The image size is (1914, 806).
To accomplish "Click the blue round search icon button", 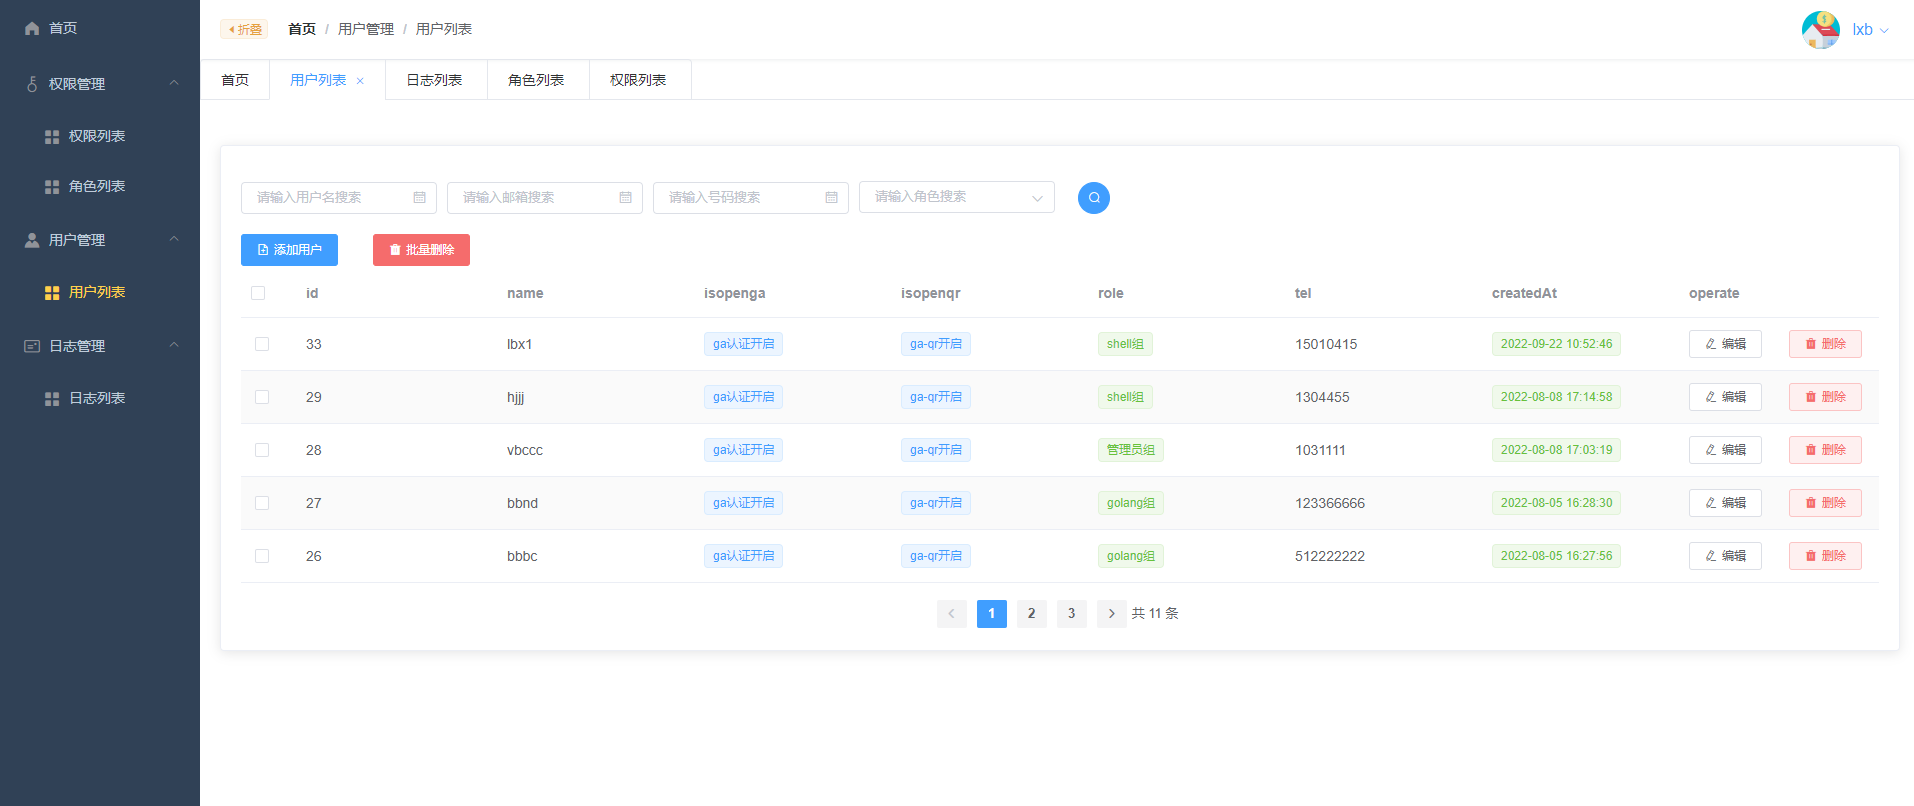I will pyautogui.click(x=1094, y=198).
